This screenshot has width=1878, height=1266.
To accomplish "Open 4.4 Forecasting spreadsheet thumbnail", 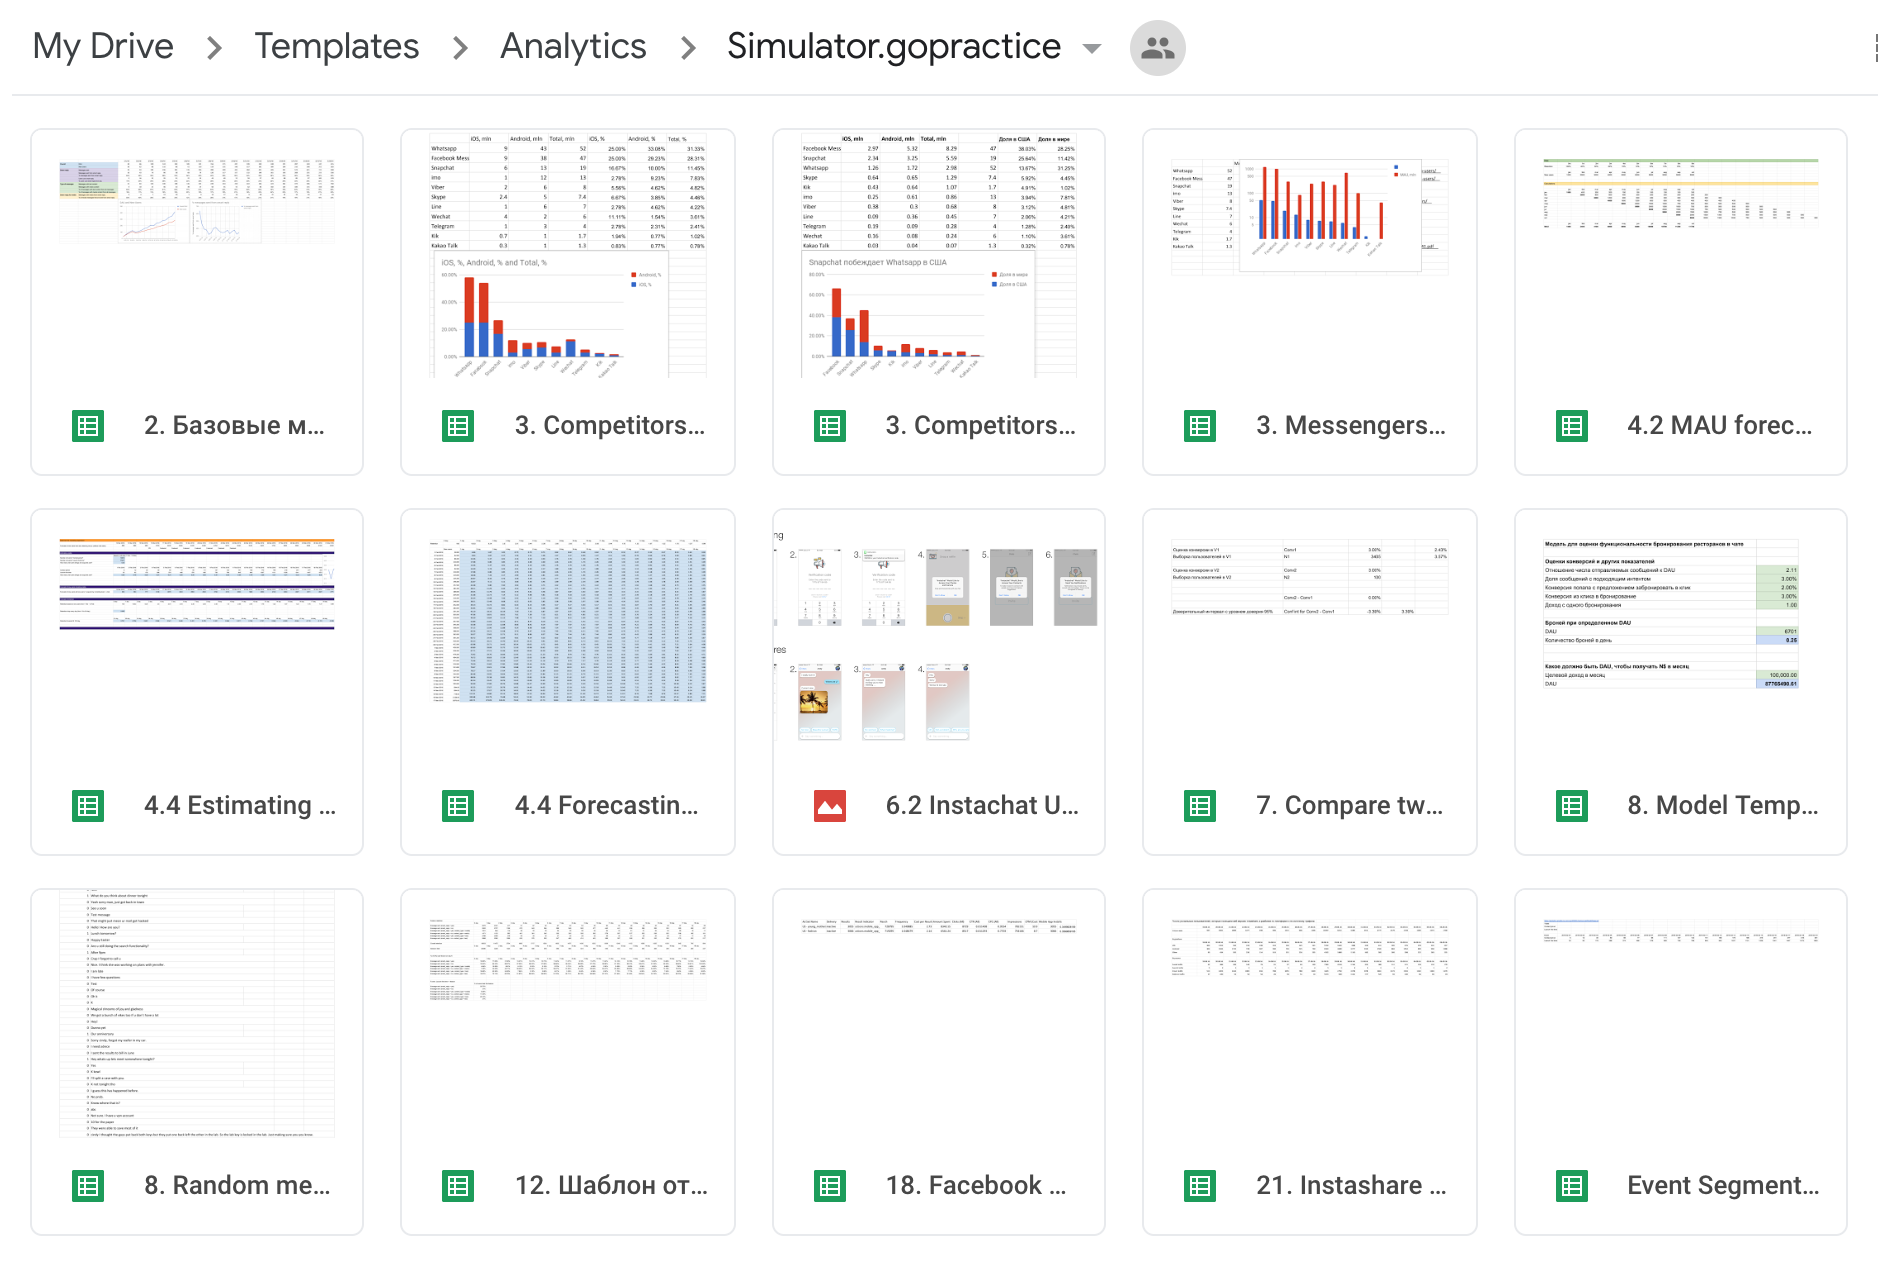I will coord(568,640).
